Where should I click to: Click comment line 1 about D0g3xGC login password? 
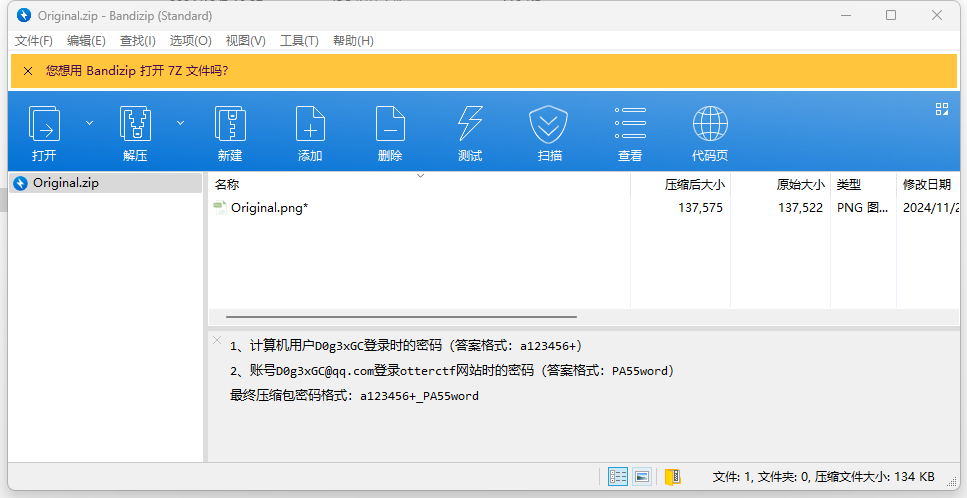click(x=406, y=346)
